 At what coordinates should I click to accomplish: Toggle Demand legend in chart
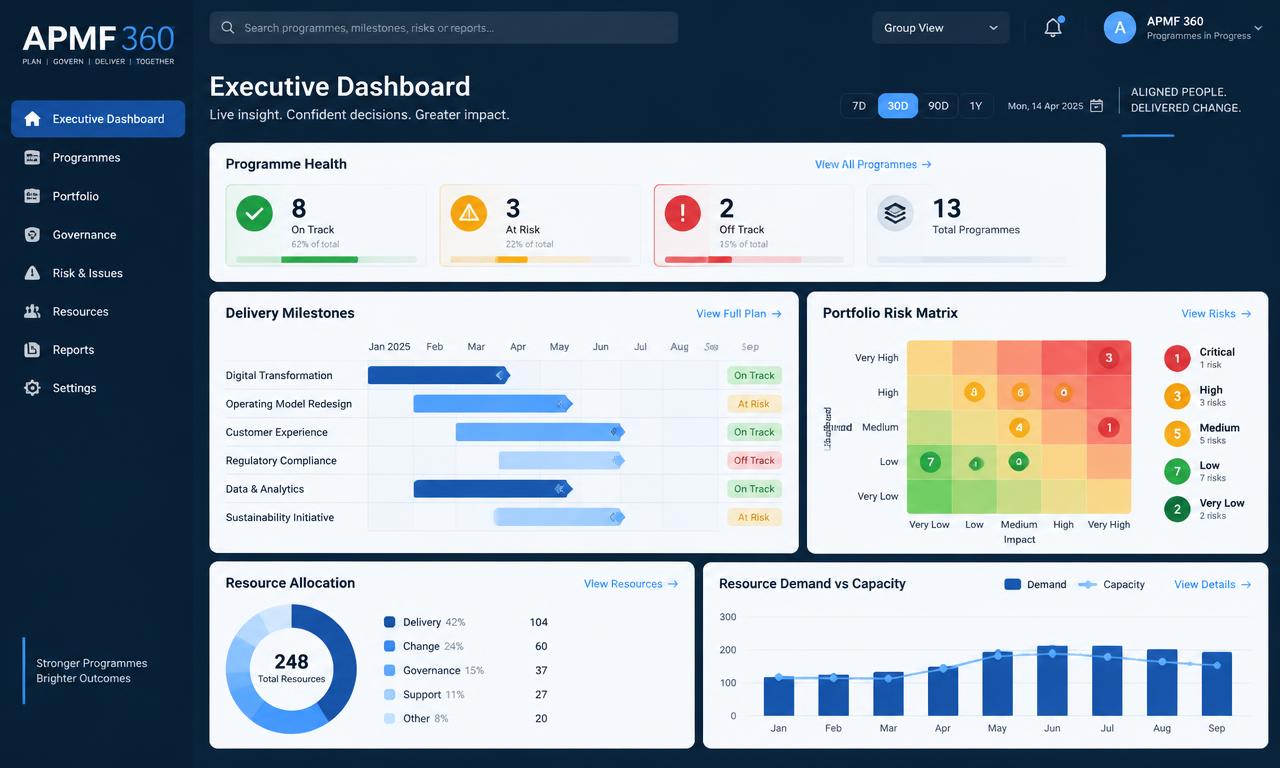click(1035, 585)
